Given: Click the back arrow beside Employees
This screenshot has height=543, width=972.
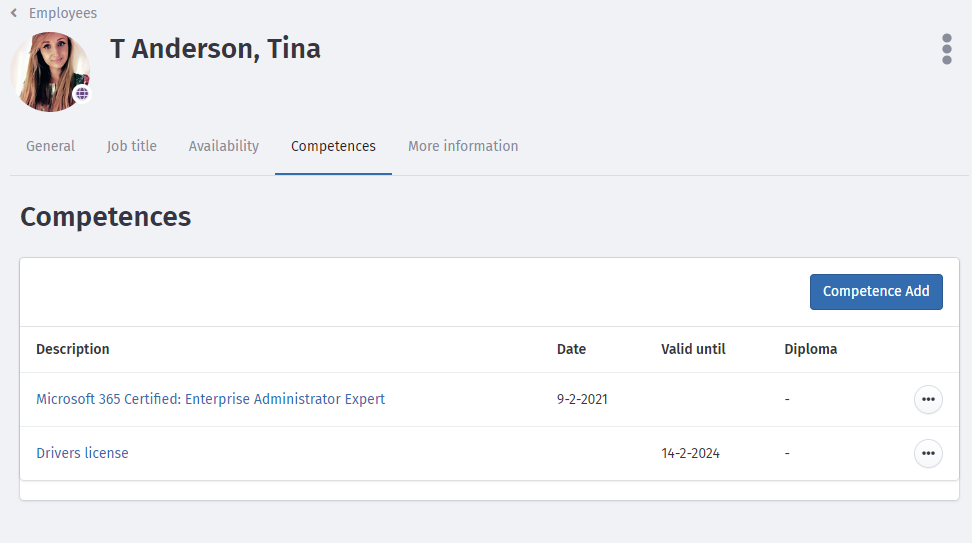Looking at the screenshot, I should click(14, 13).
